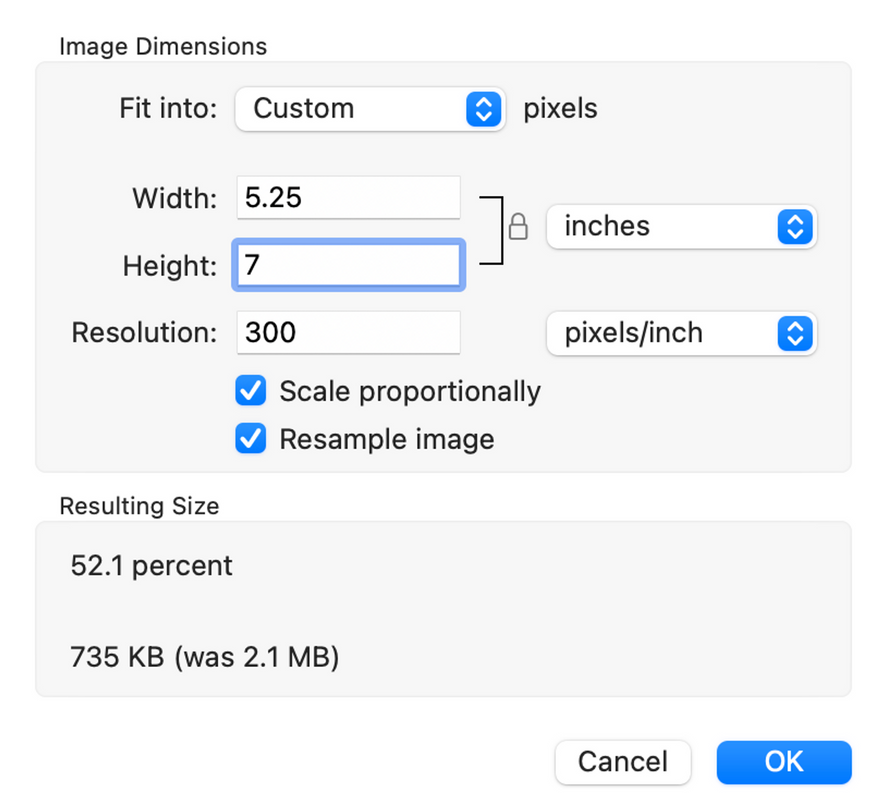Toggle the Scale proportionally checkbox

coord(251,391)
